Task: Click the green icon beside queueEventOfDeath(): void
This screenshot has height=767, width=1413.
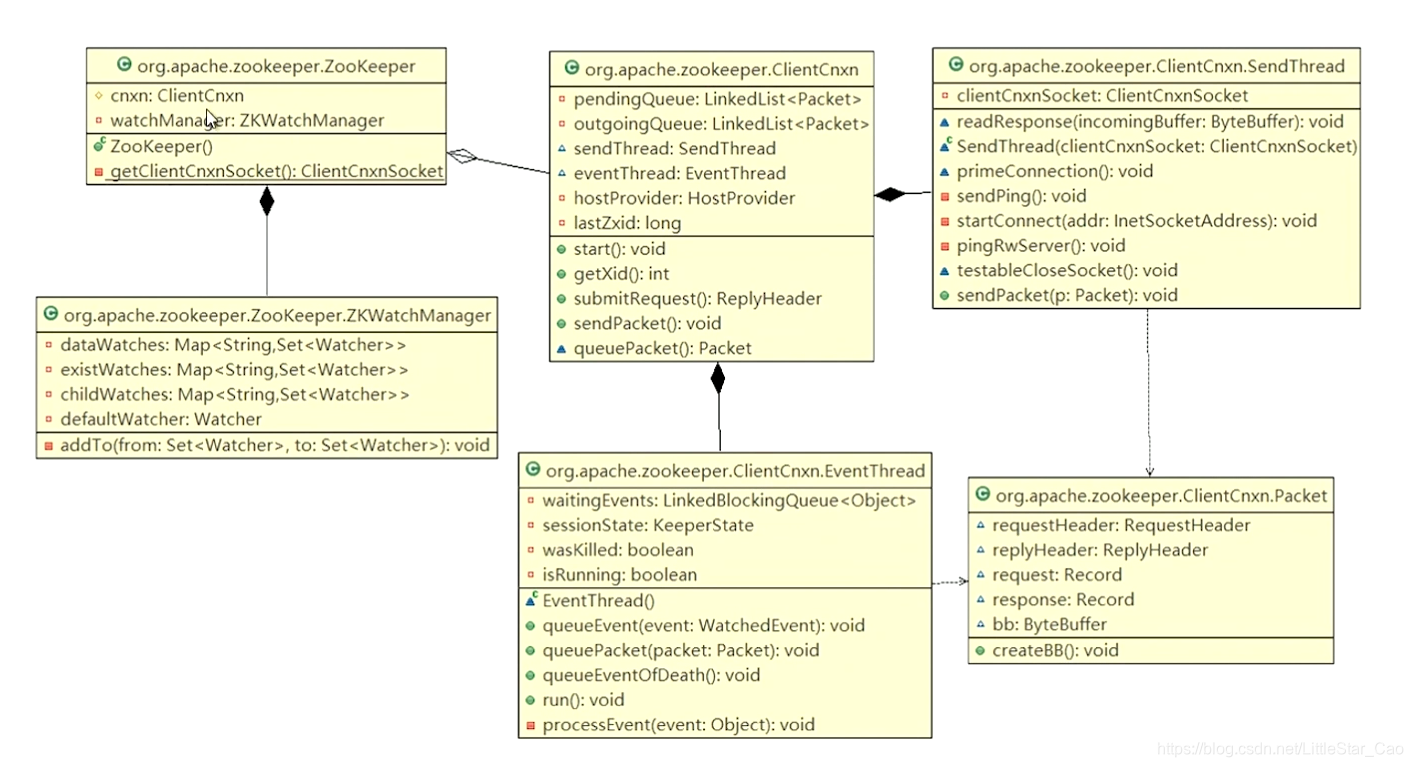Action: coord(531,676)
